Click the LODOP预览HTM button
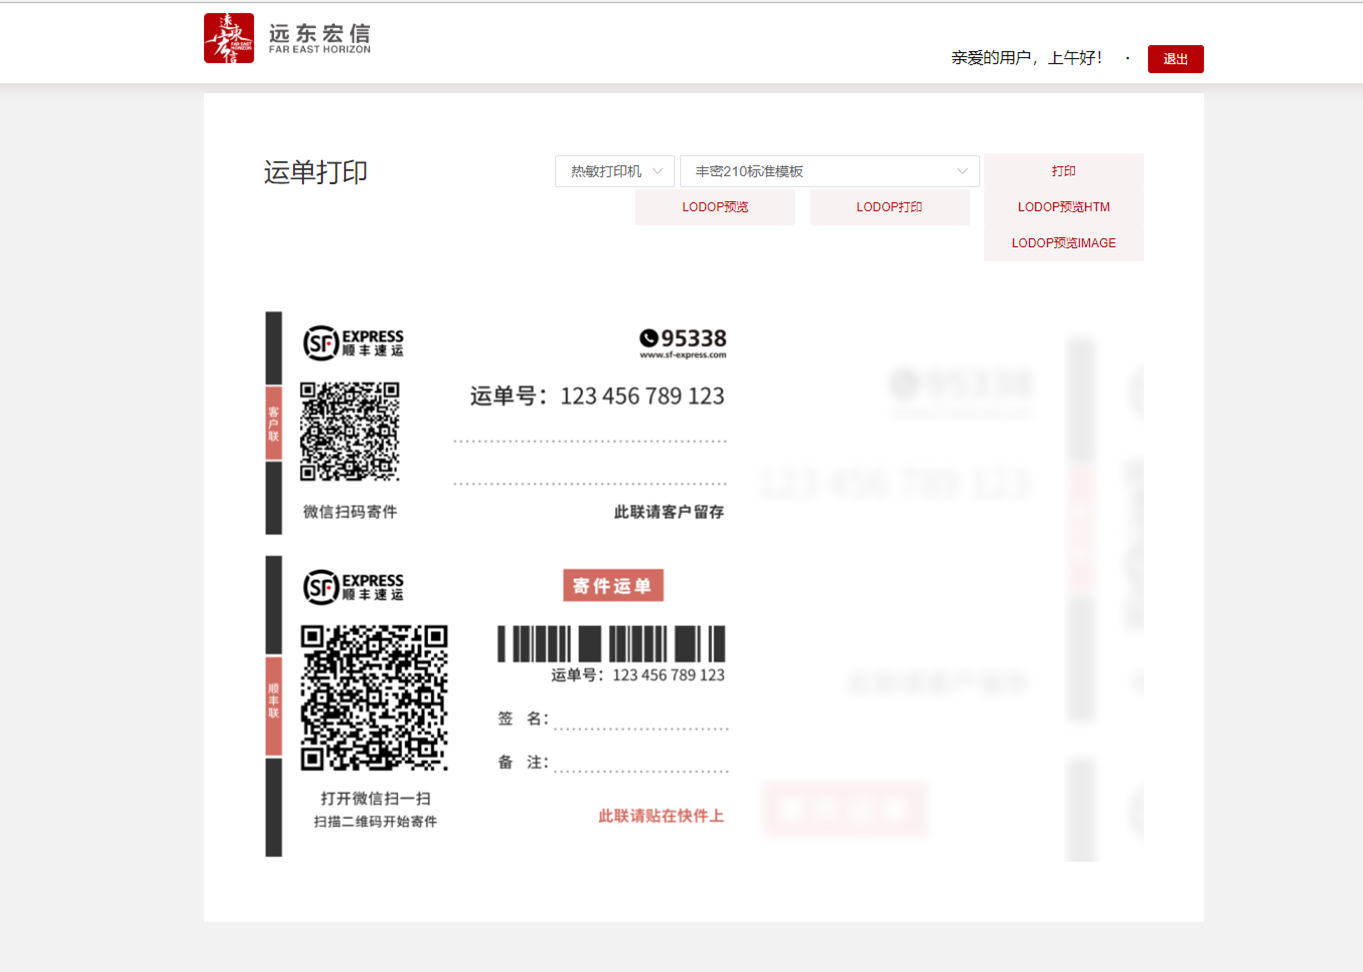Viewport: 1363px width, 972px height. (1063, 207)
